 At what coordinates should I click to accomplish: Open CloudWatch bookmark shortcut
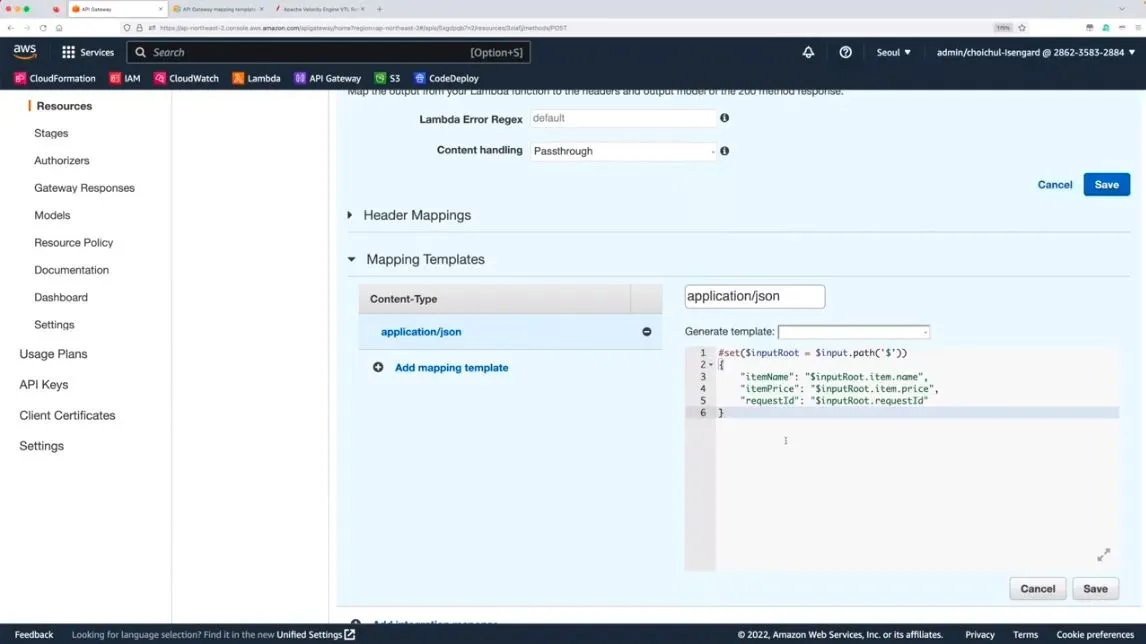(186, 78)
